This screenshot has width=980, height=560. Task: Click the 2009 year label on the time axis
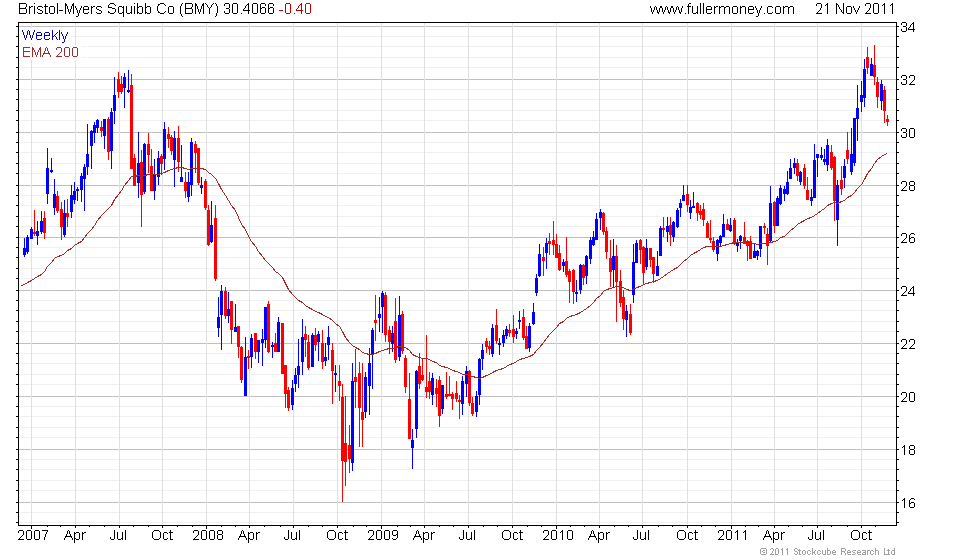click(x=383, y=536)
